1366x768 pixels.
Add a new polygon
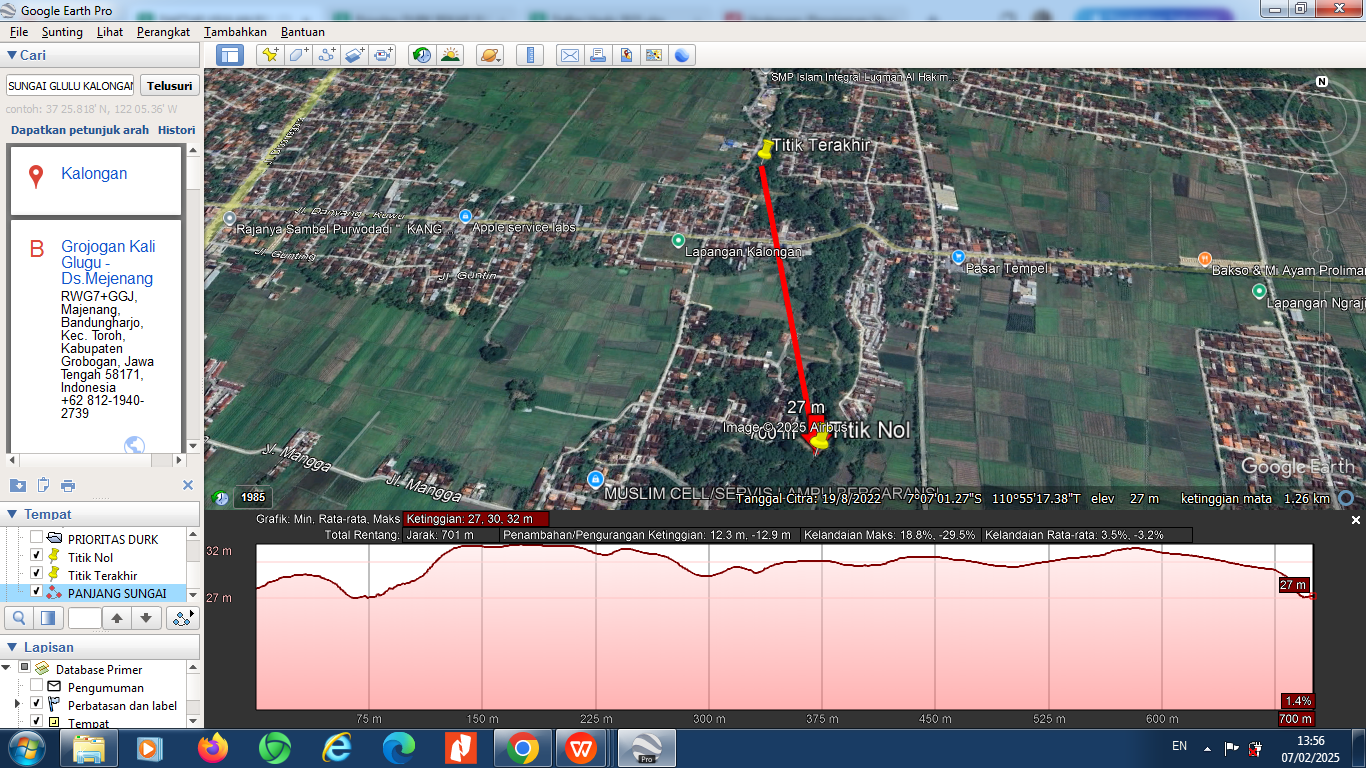tap(298, 55)
